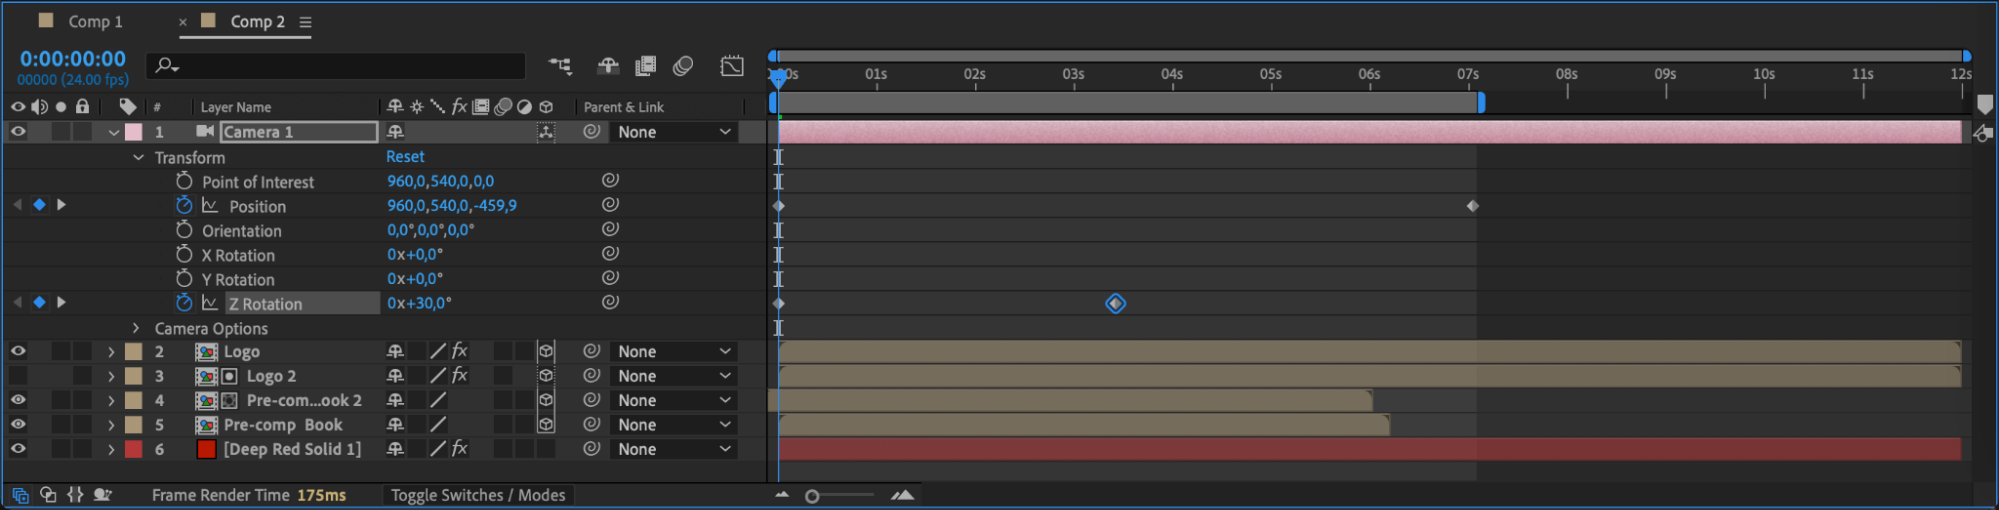
Task: Click the Point of Interest expression pickwhip
Action: click(x=610, y=180)
